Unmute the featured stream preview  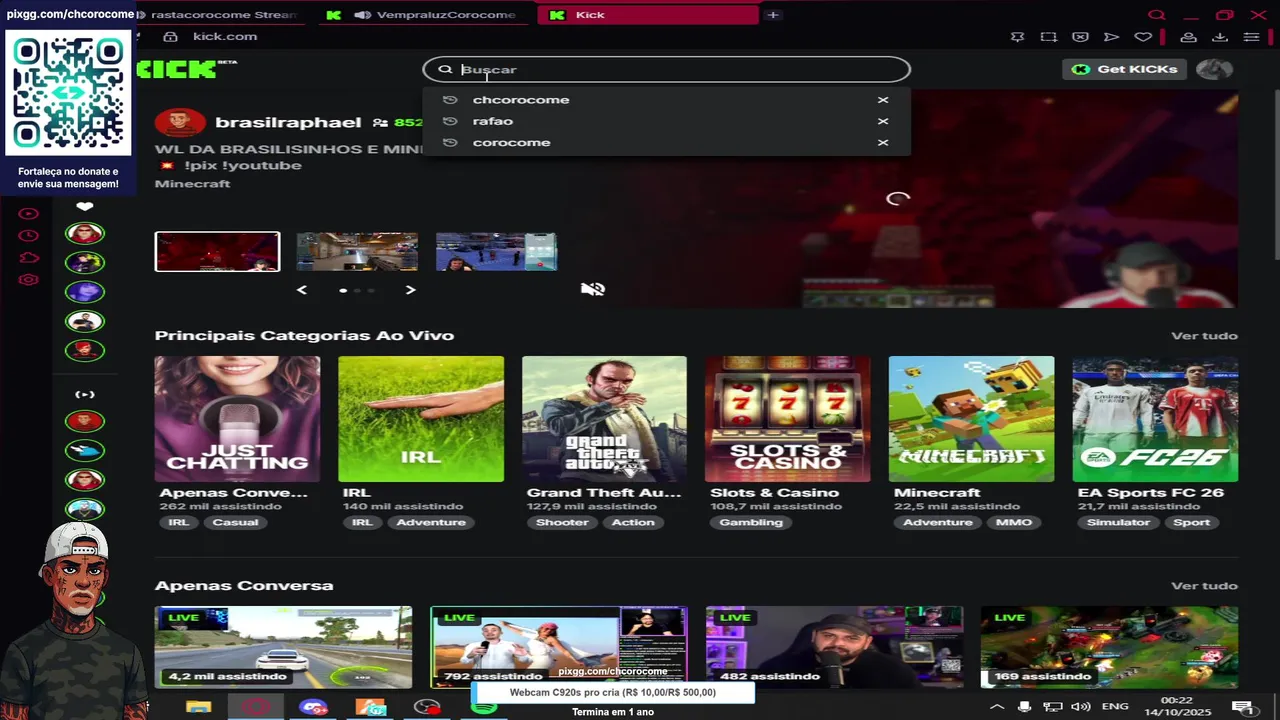pos(593,289)
